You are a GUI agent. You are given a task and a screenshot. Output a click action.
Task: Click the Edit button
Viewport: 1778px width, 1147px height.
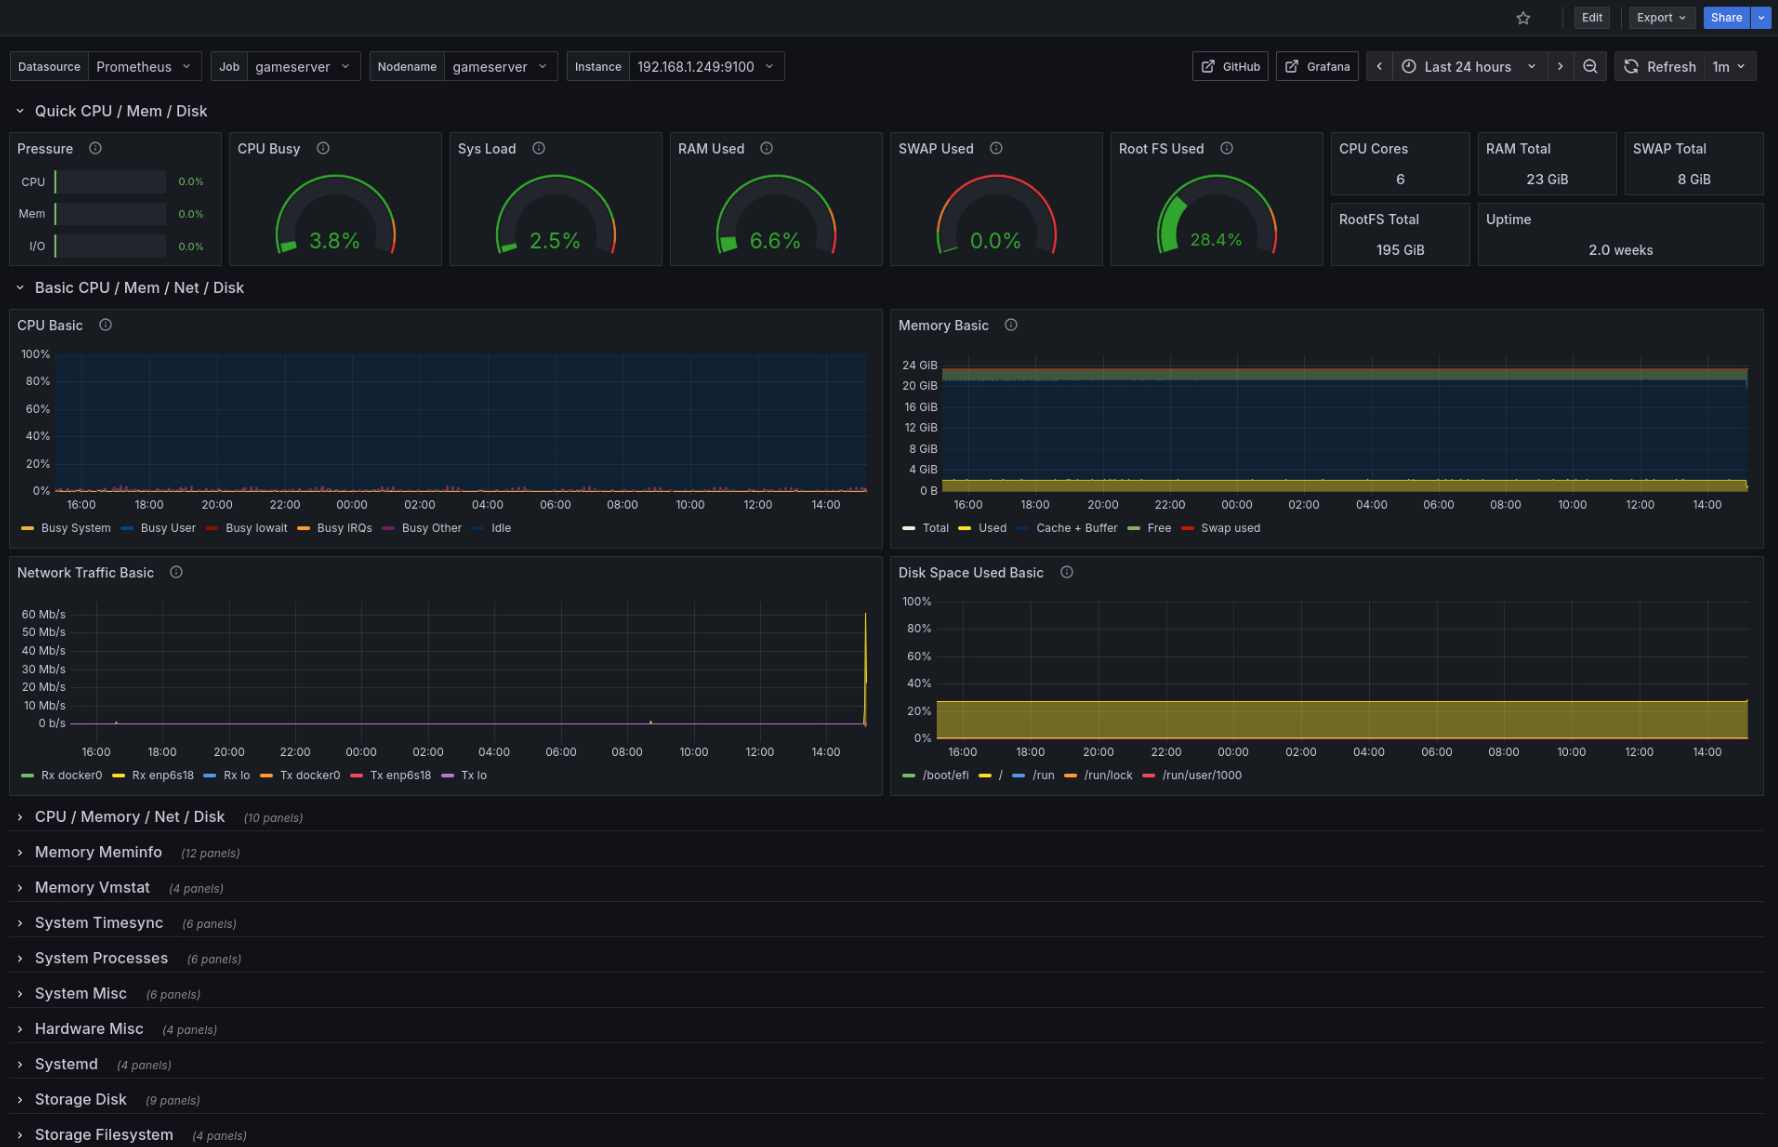1592,17
